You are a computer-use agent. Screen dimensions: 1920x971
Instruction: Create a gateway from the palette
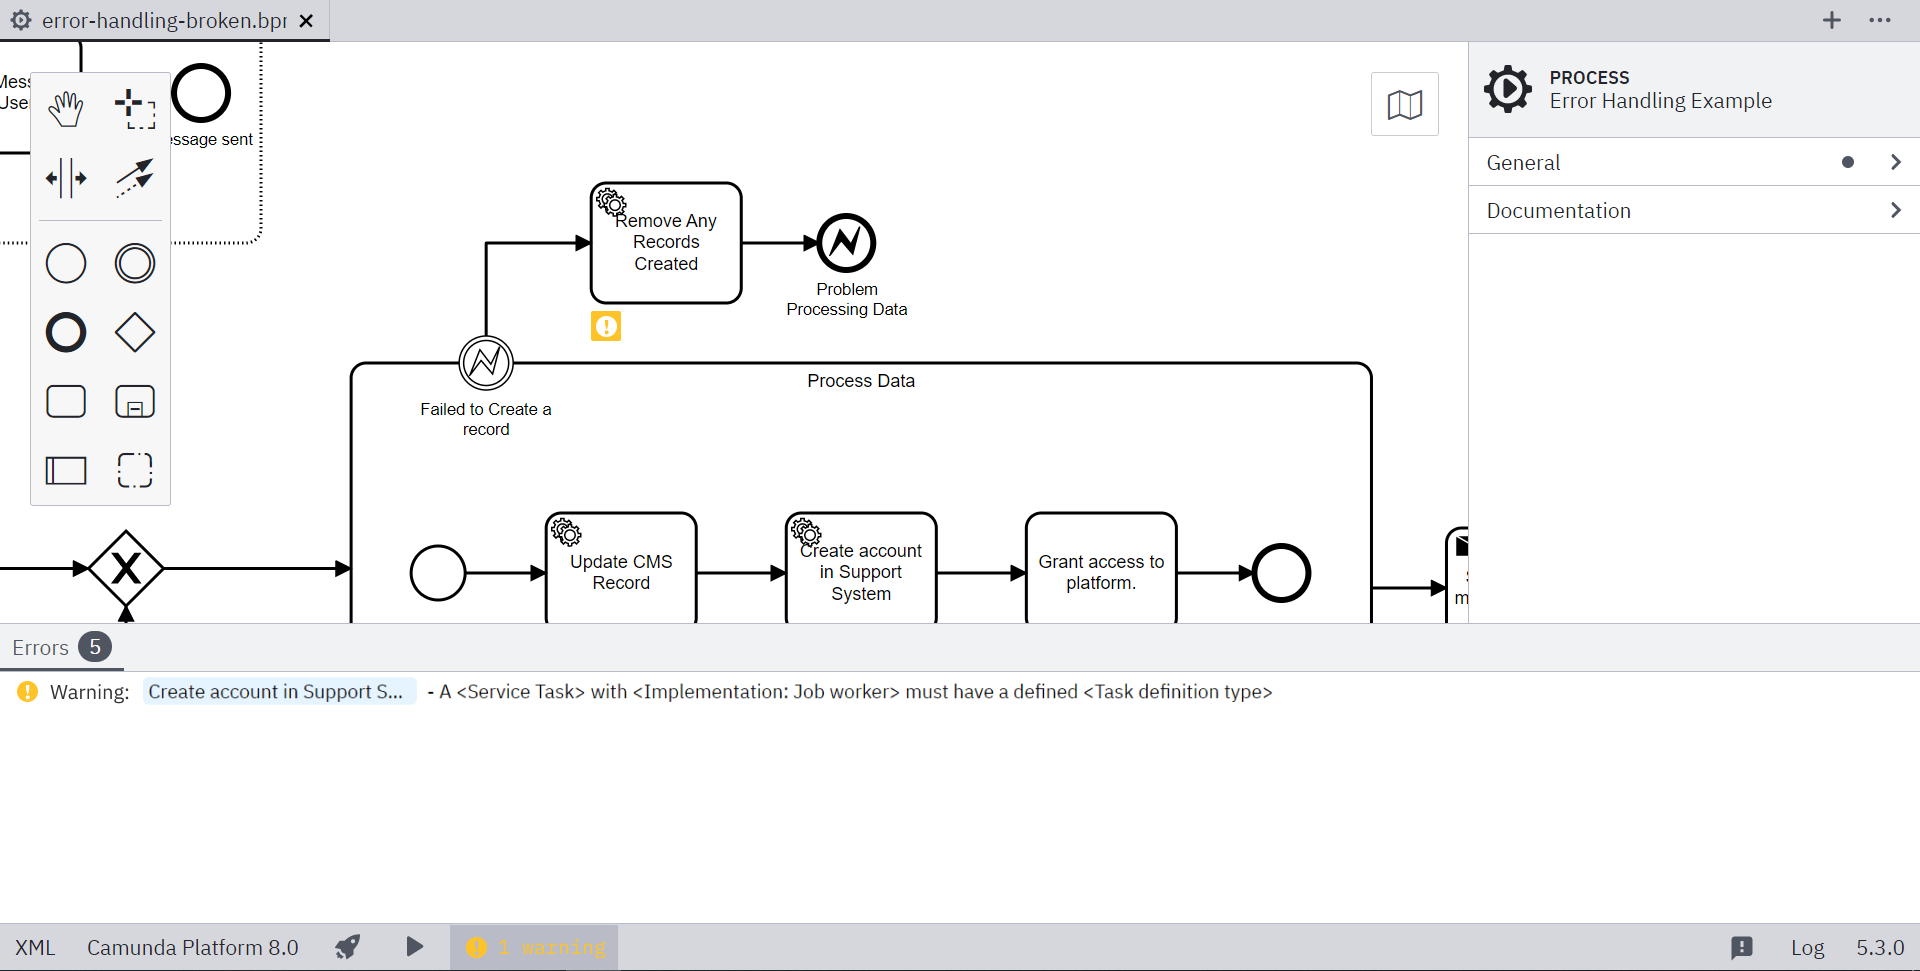coord(135,332)
